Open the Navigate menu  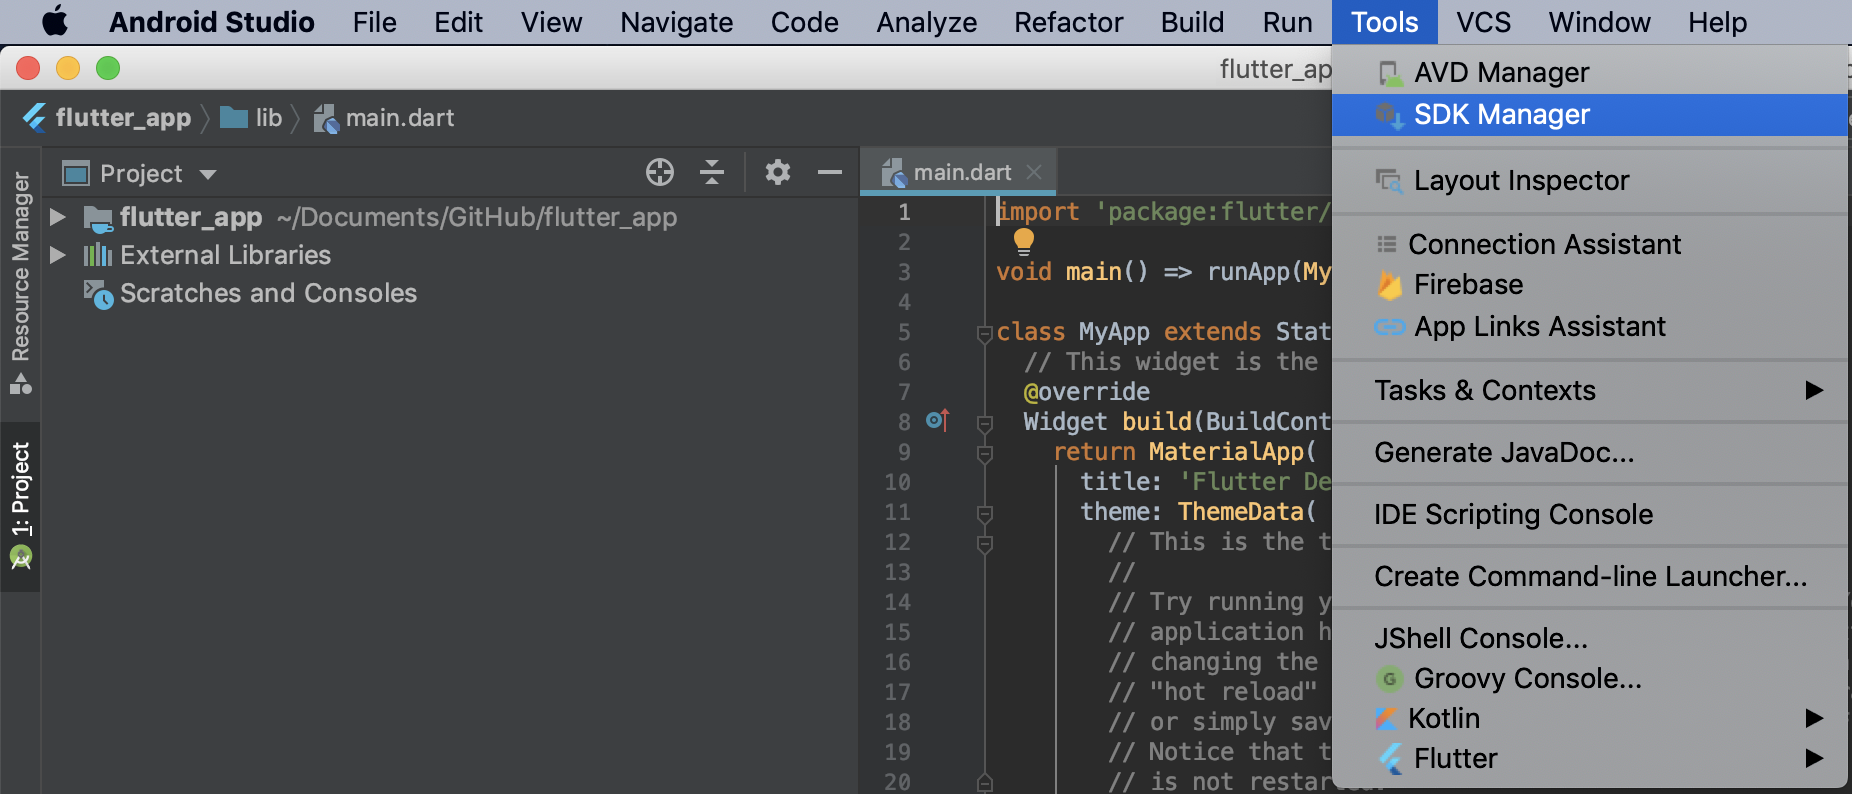point(676,22)
